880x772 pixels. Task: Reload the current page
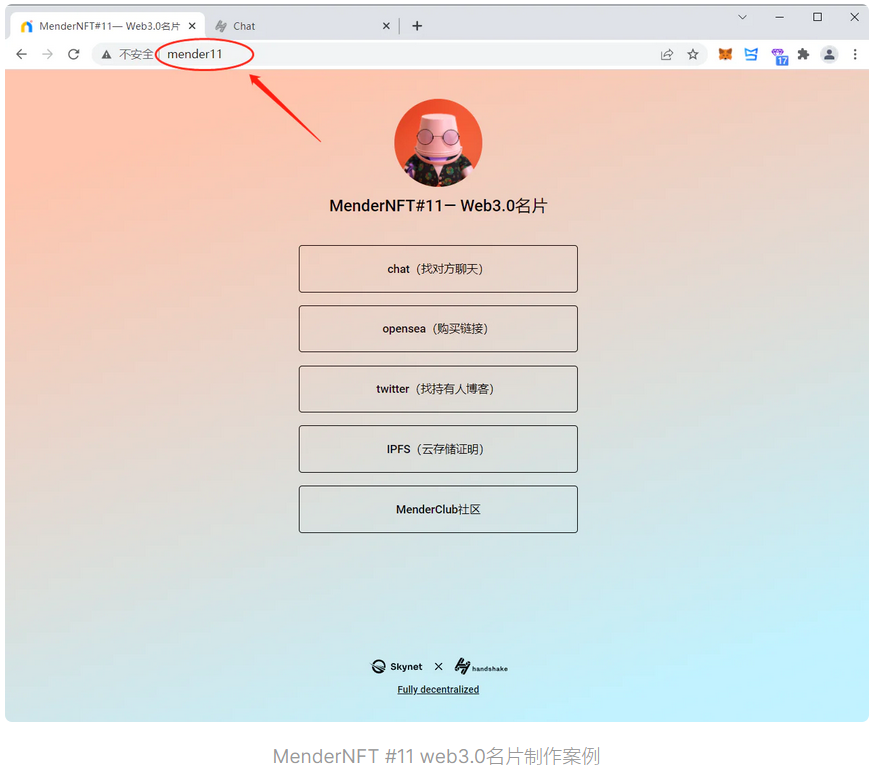tap(74, 54)
